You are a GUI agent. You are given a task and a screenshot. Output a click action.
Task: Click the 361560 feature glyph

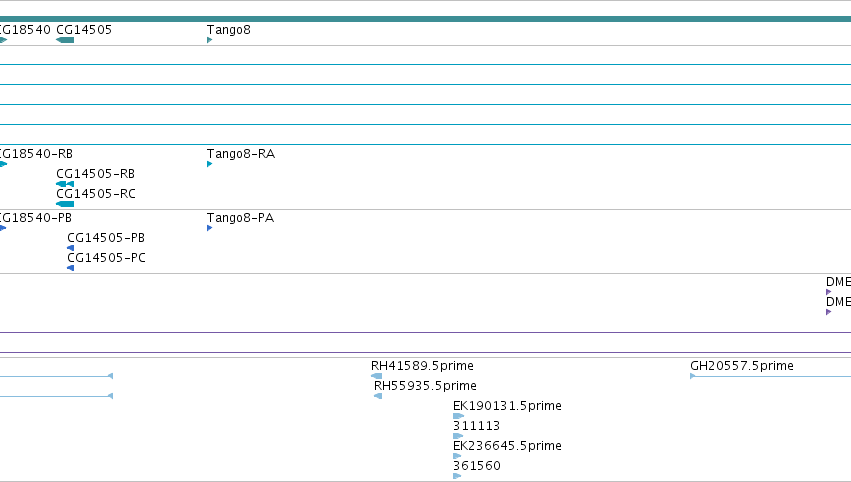pyautogui.click(x=457, y=476)
